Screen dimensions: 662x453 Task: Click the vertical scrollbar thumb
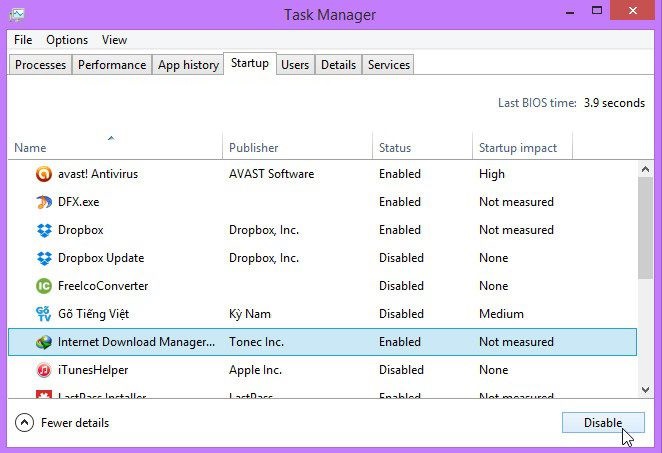coord(645,228)
